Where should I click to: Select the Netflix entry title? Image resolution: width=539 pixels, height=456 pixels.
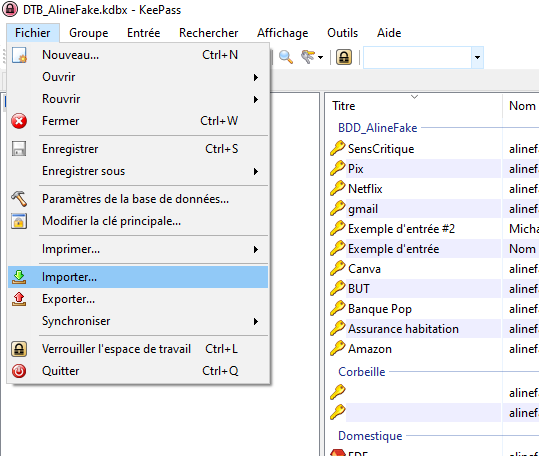click(365, 189)
